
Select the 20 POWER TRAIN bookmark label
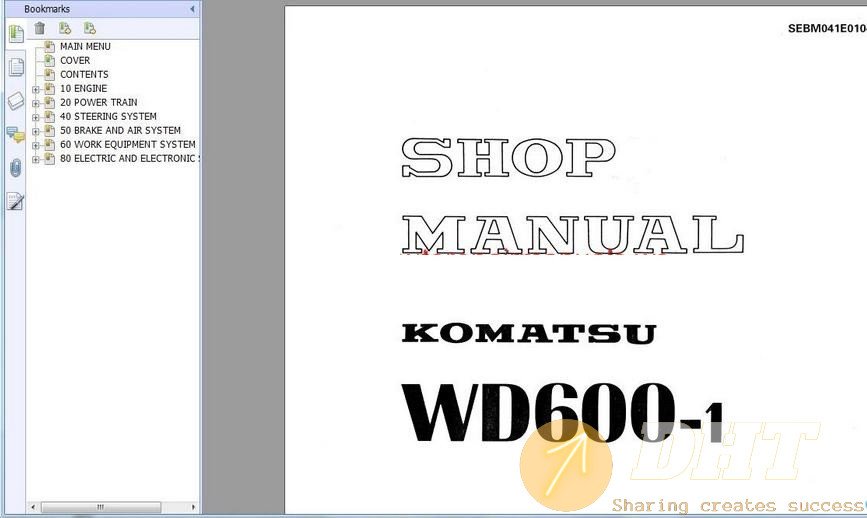pos(98,102)
